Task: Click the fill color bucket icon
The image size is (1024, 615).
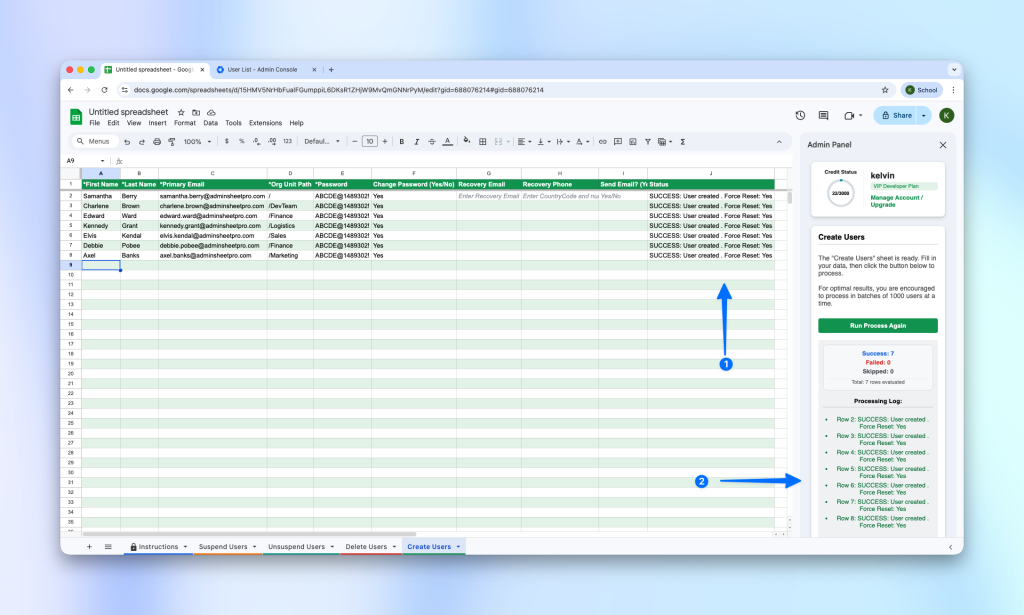Action: coord(467,142)
